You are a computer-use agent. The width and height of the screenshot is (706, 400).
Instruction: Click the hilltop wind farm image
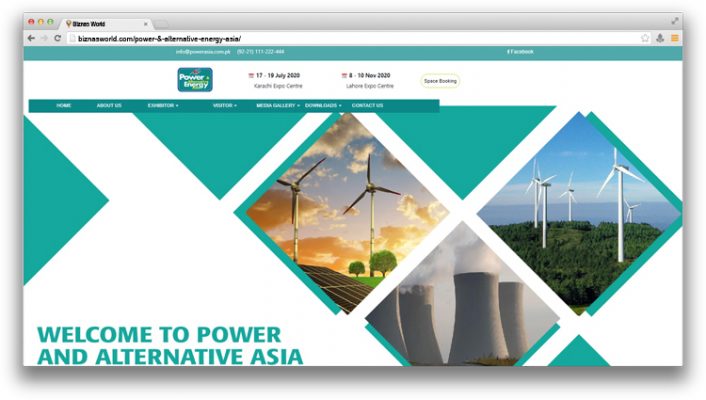(x=579, y=214)
